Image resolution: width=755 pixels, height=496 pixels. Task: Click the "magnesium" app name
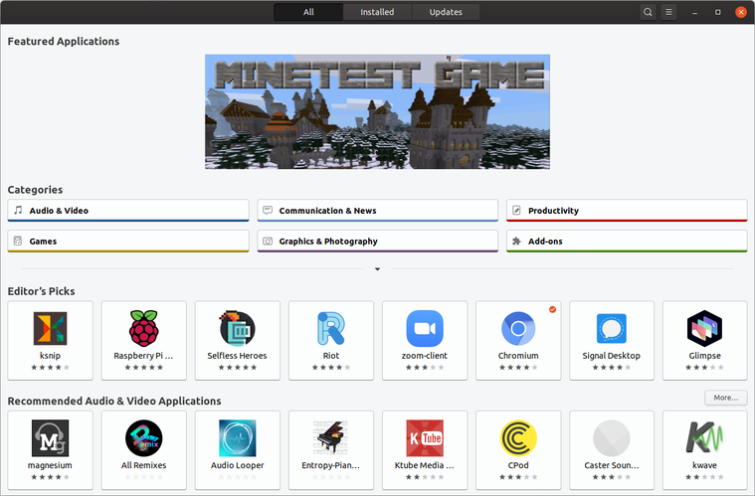[50, 466]
